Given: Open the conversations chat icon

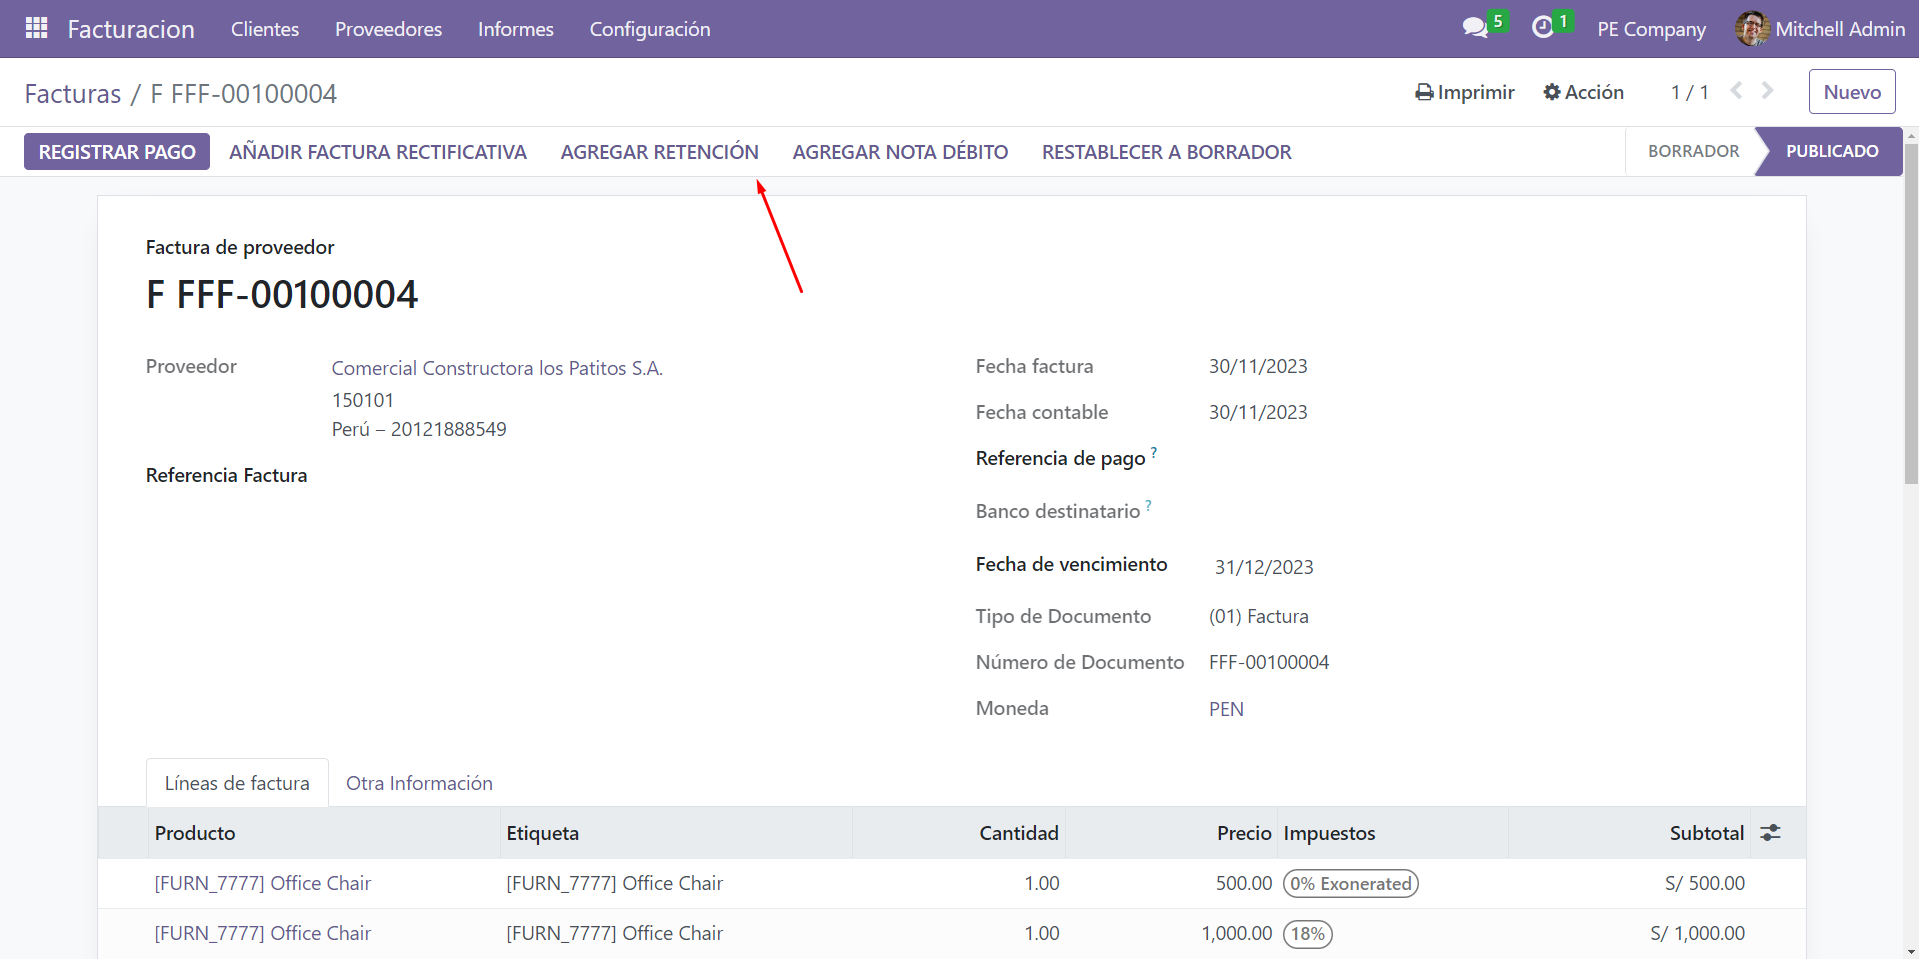Looking at the screenshot, I should [1475, 28].
